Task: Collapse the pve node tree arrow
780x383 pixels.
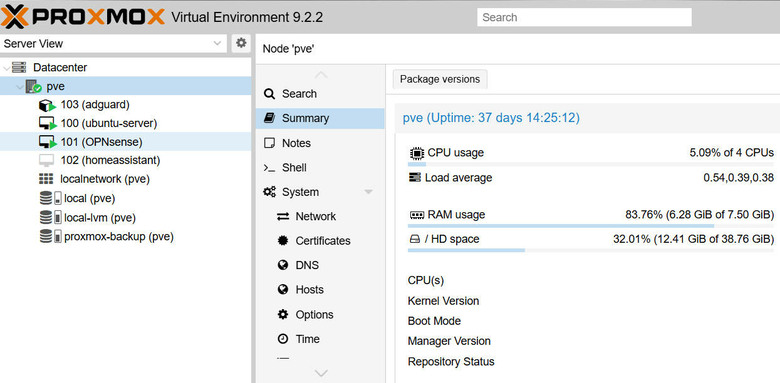Action: click(x=20, y=87)
